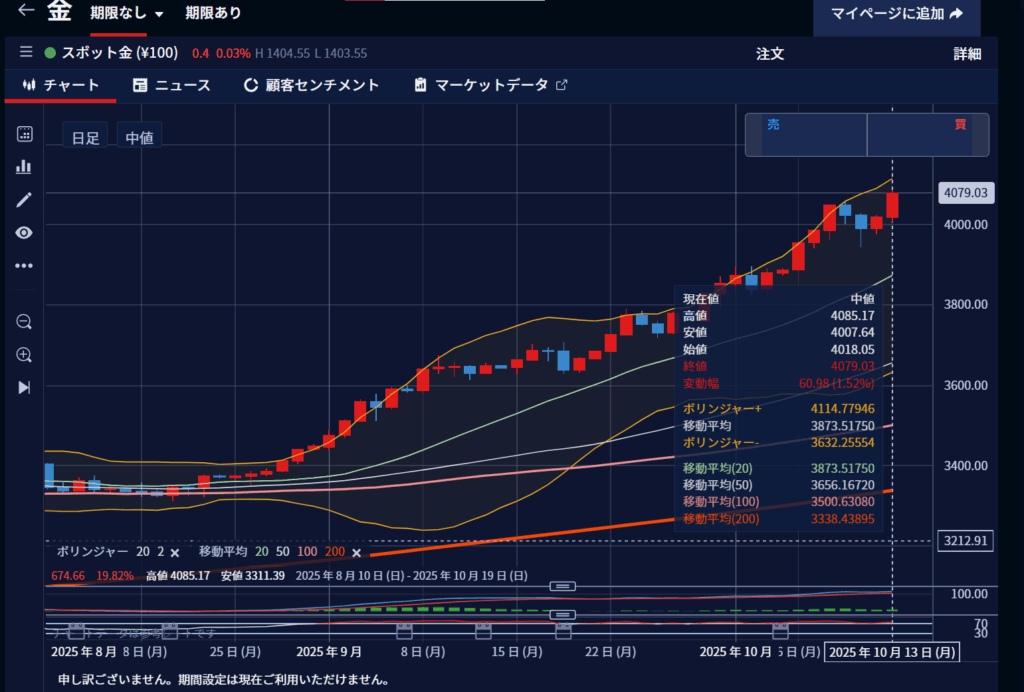Toggle visibility with the eye icon
This screenshot has height=692, width=1024.
(x=24, y=233)
